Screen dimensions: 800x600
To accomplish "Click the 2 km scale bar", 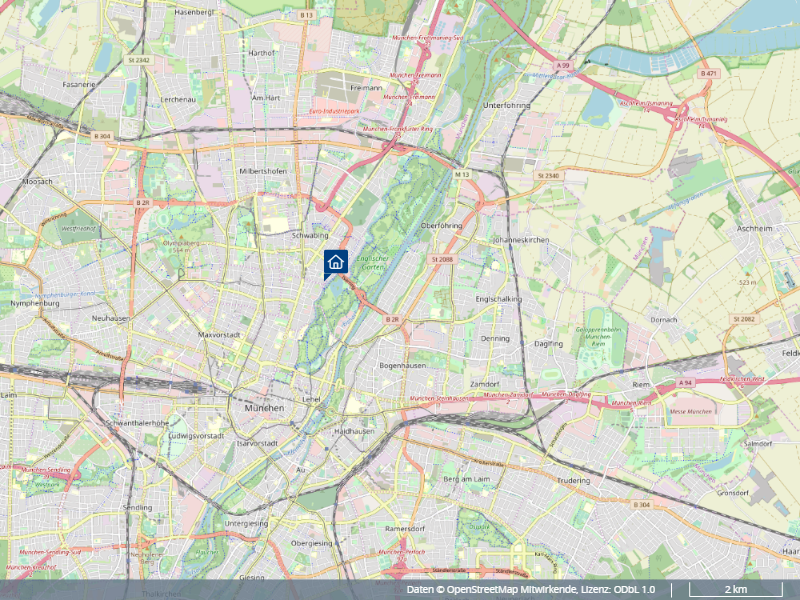I will pyautogui.click(x=736, y=590).
